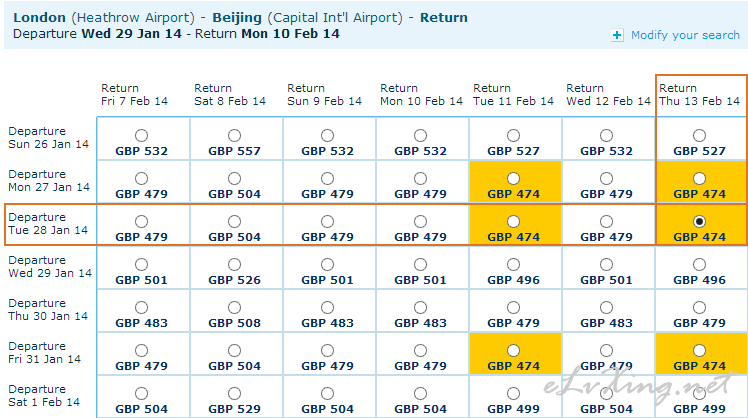Select Sun 26 Jan departure, Fri 7 Feb return fare
This screenshot has height=418, width=748.
click(x=141, y=136)
